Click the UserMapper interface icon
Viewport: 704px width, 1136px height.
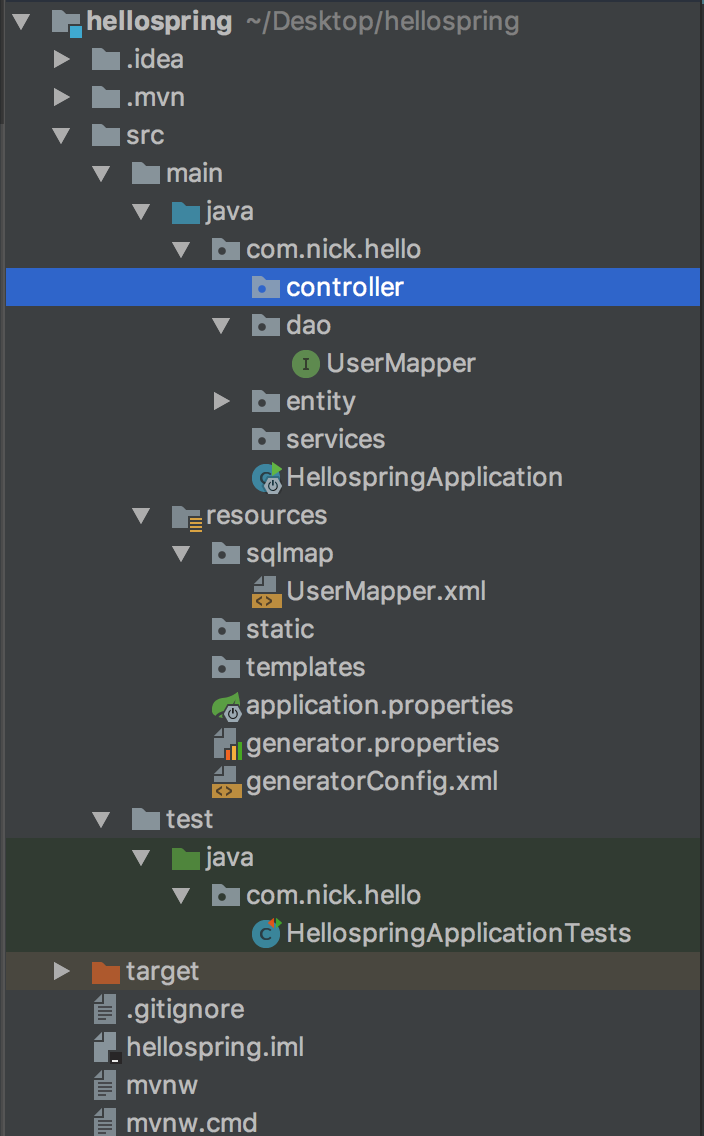(306, 364)
